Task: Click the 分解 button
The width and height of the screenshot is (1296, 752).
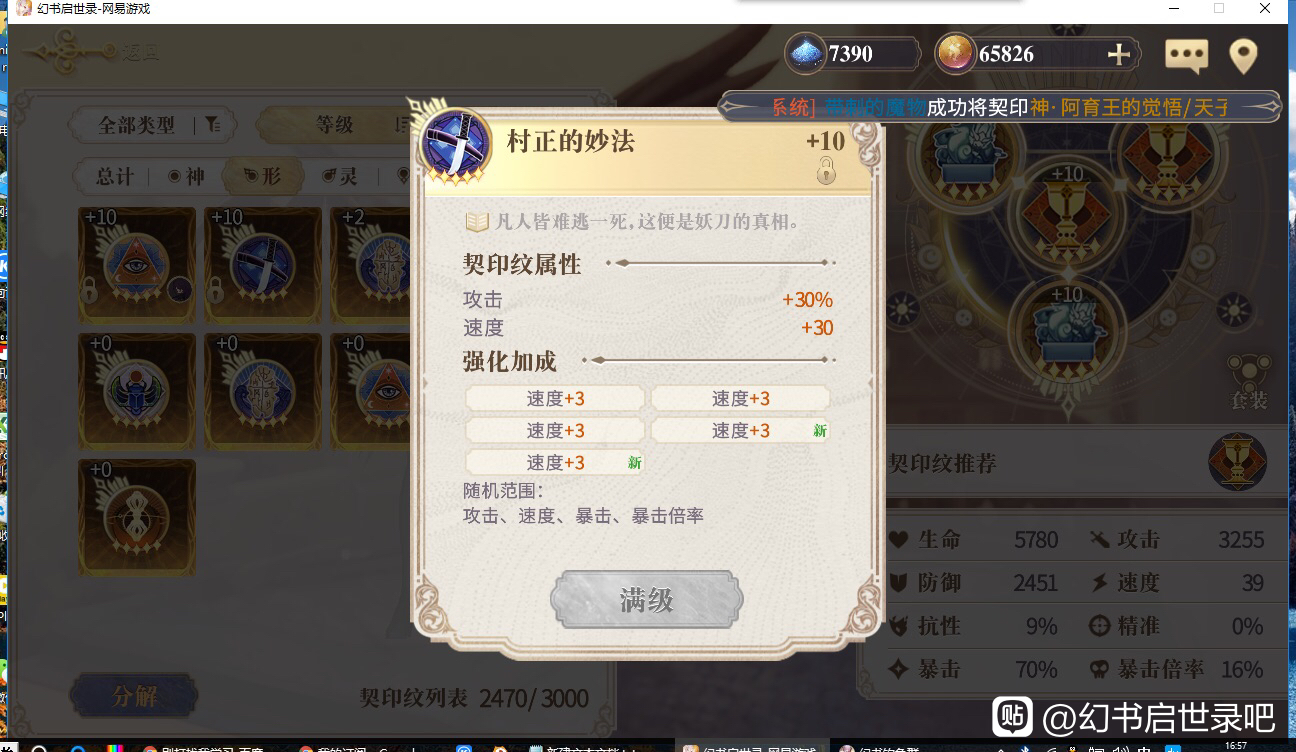Action: click(134, 696)
